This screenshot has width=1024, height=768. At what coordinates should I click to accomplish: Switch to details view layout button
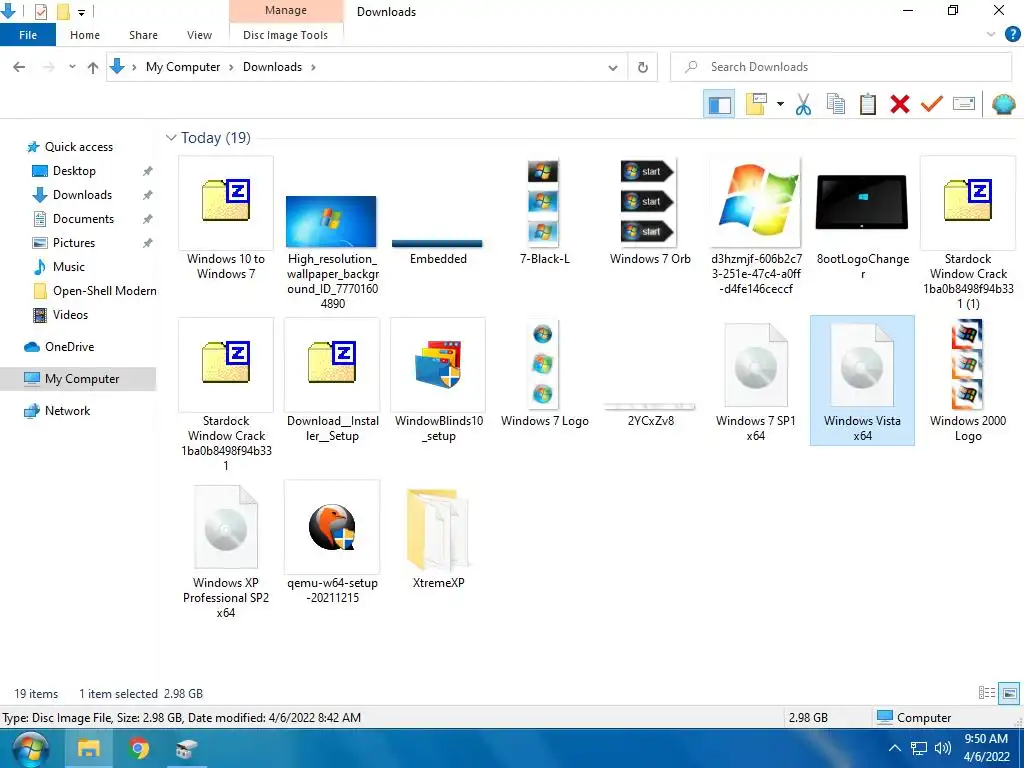(x=987, y=693)
